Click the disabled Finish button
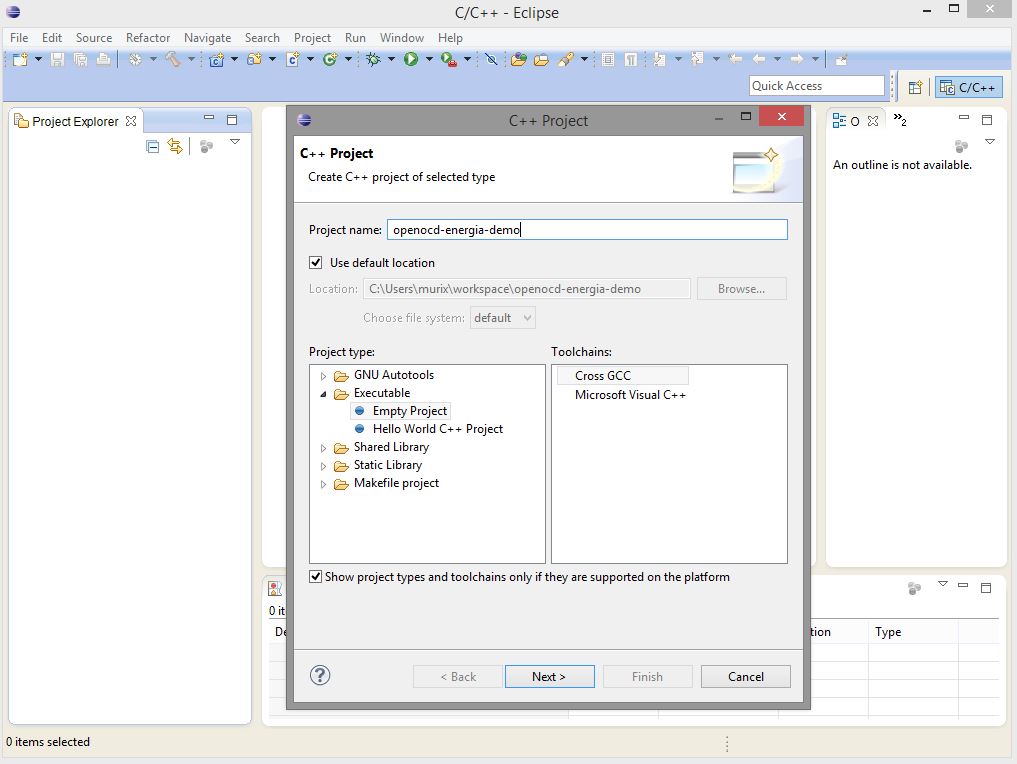 coord(647,676)
